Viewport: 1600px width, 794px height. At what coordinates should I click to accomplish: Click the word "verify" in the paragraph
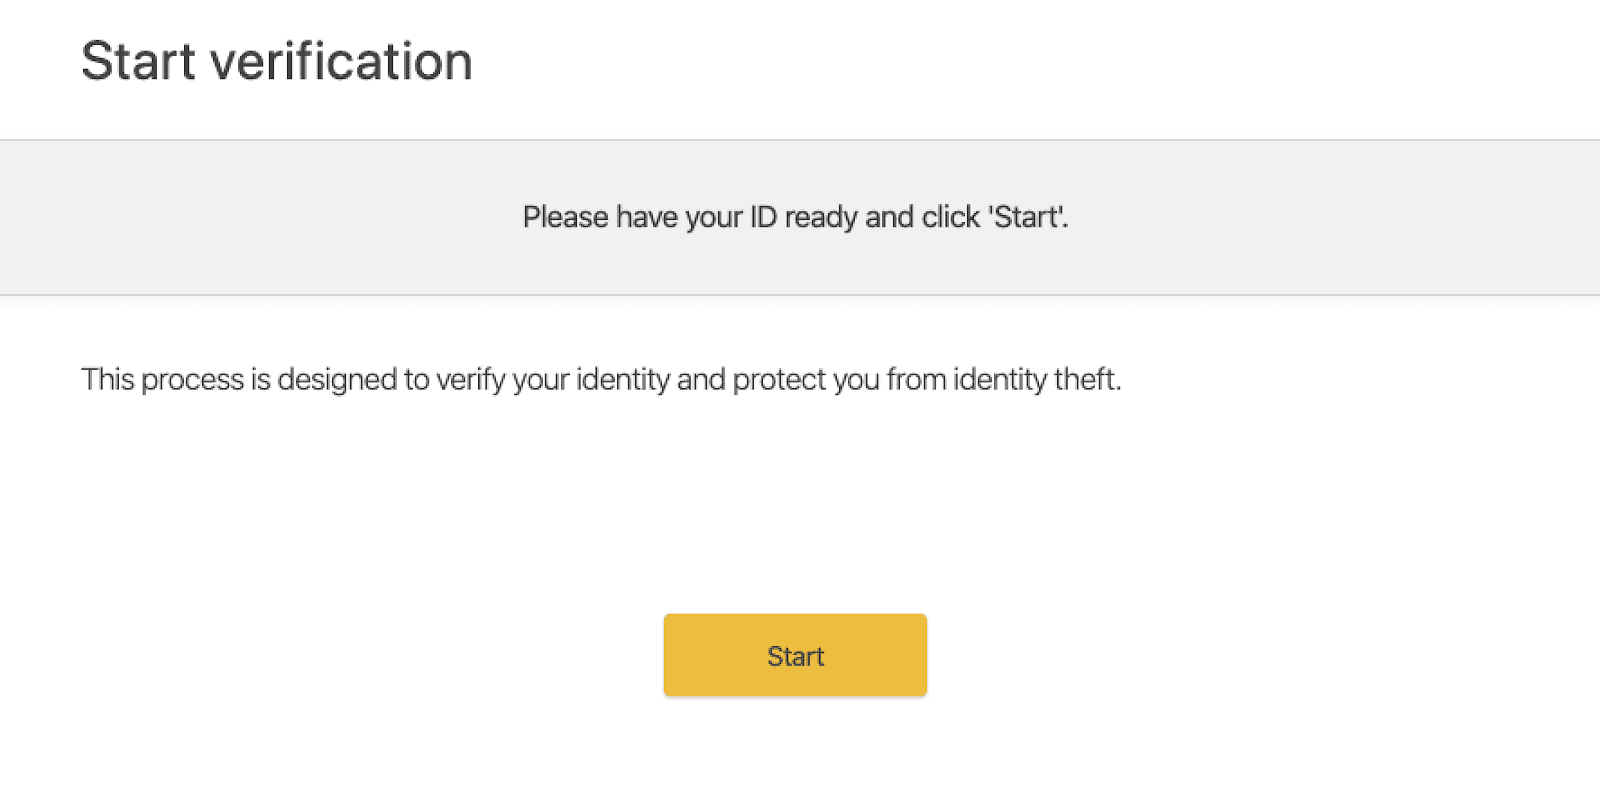coord(470,380)
